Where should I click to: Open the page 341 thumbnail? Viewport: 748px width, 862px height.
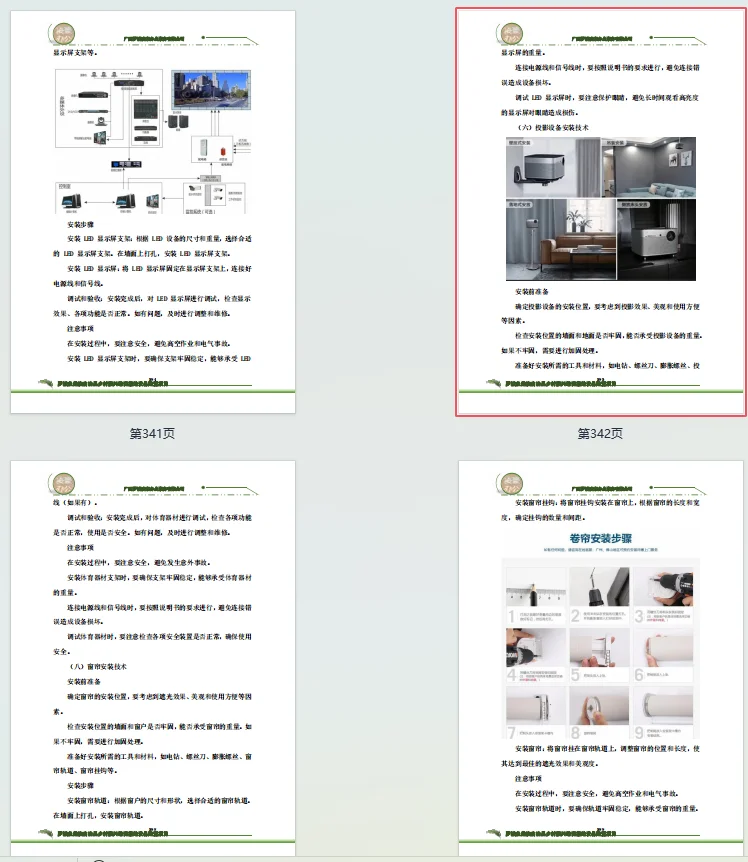153,212
